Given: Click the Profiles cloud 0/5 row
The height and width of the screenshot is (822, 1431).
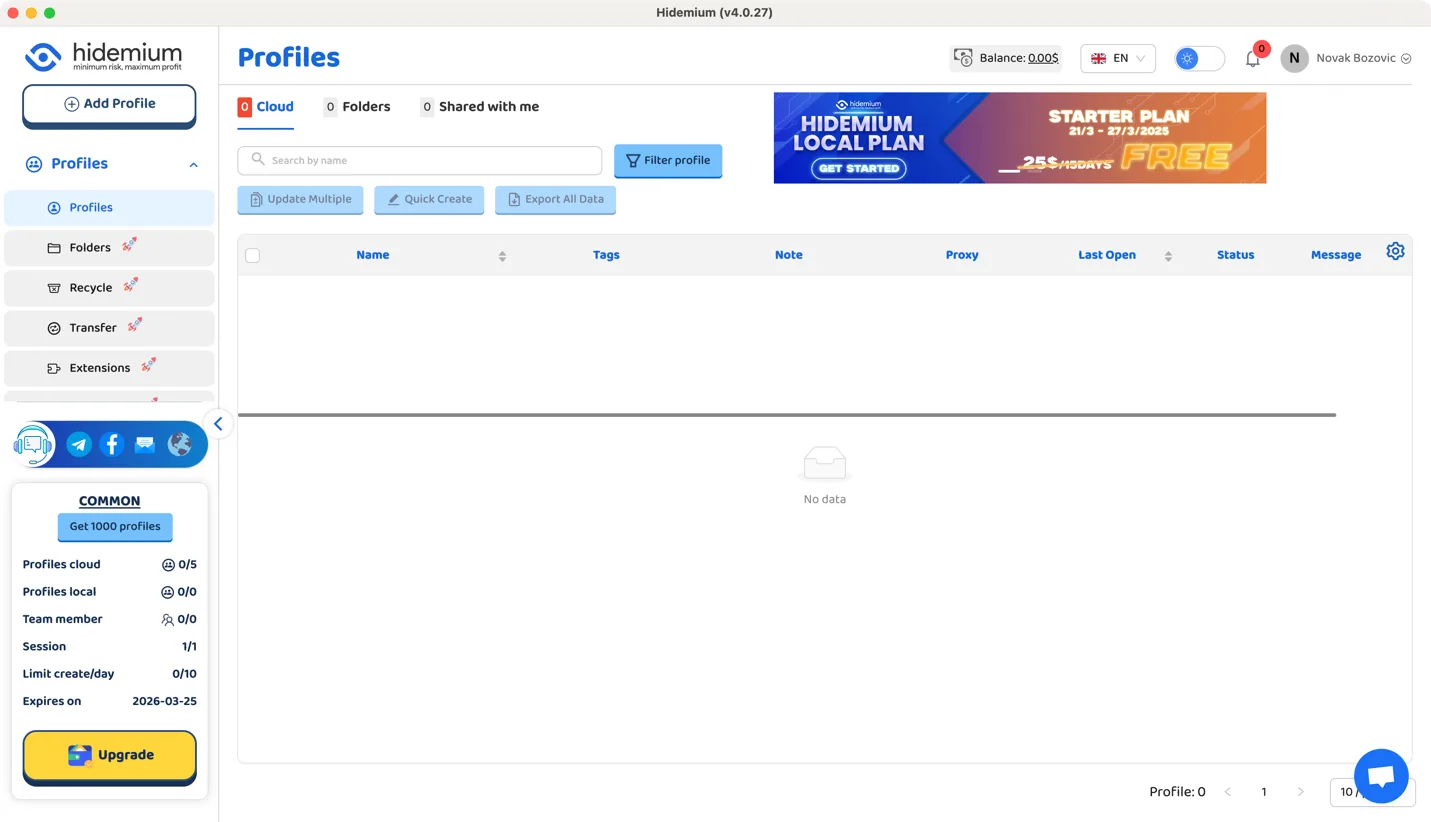Looking at the screenshot, I should tap(109, 565).
